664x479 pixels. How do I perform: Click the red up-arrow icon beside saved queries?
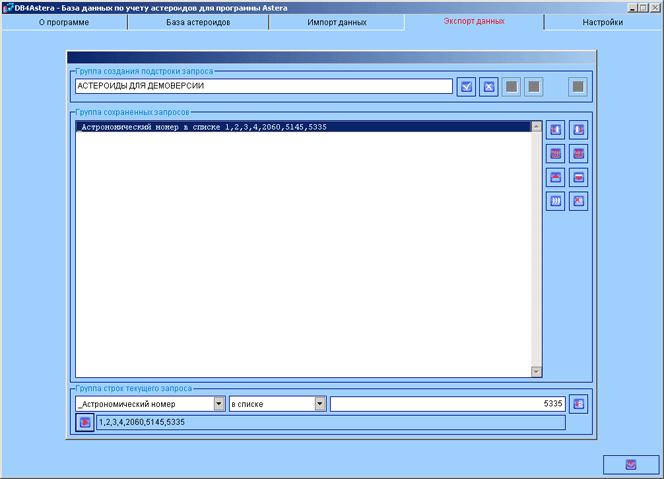pos(555,177)
